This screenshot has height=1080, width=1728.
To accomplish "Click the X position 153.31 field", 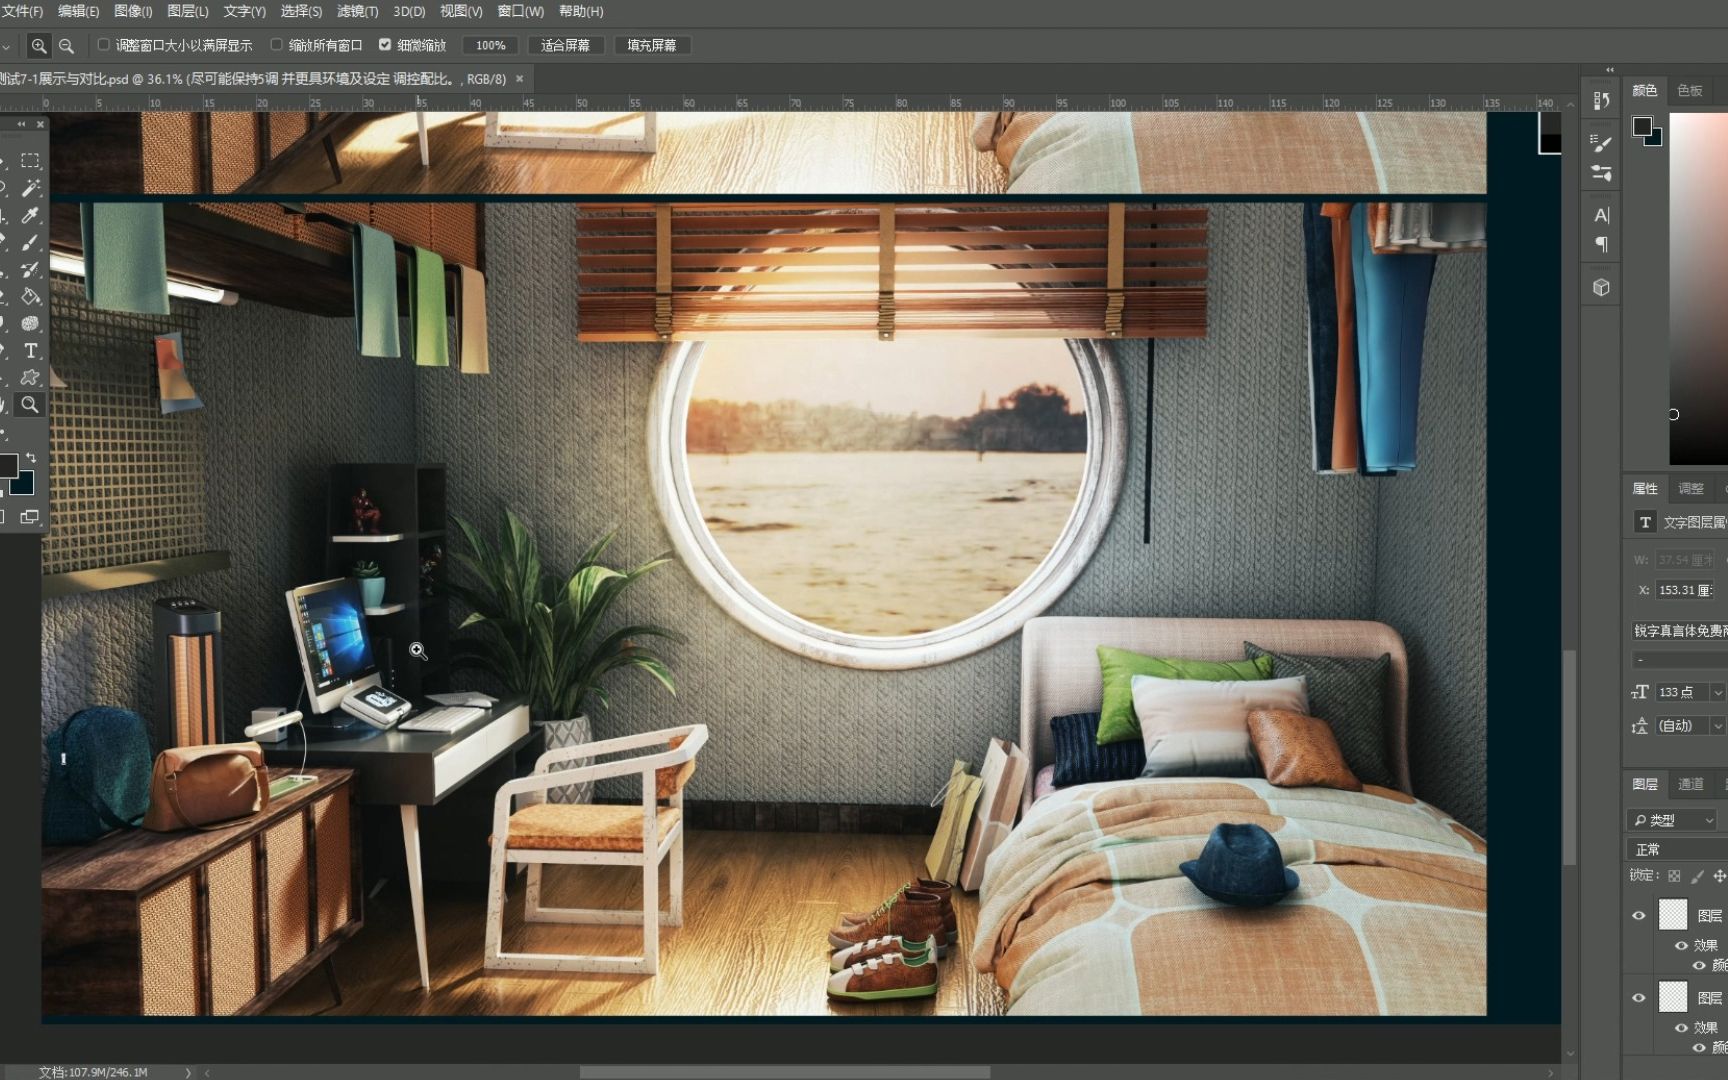I will (1686, 590).
